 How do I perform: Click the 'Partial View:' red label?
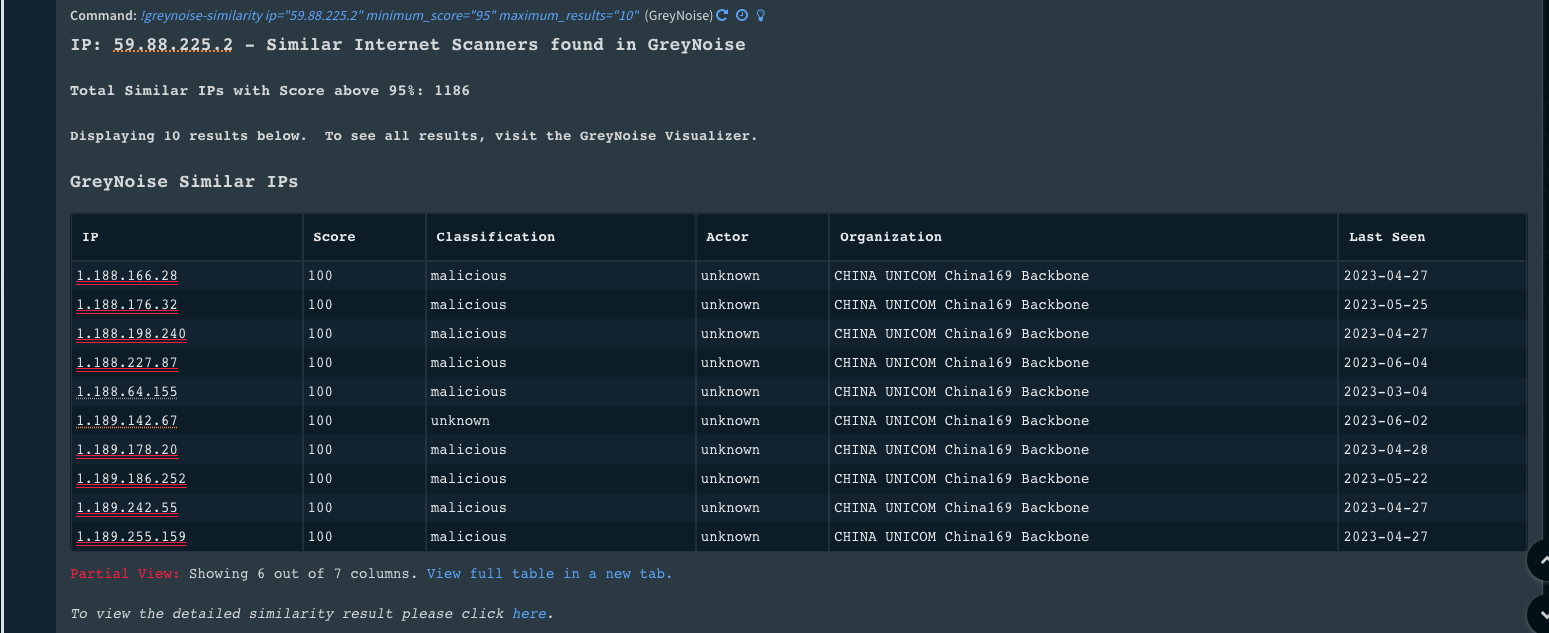click(x=125, y=574)
